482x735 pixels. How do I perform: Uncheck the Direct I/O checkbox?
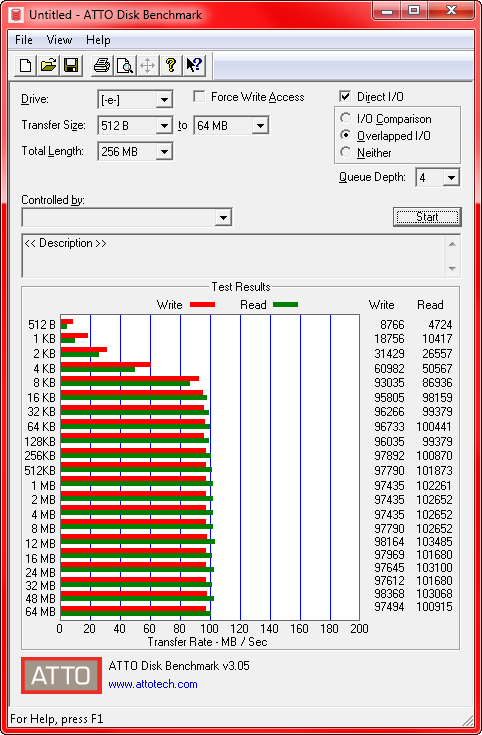point(345,97)
